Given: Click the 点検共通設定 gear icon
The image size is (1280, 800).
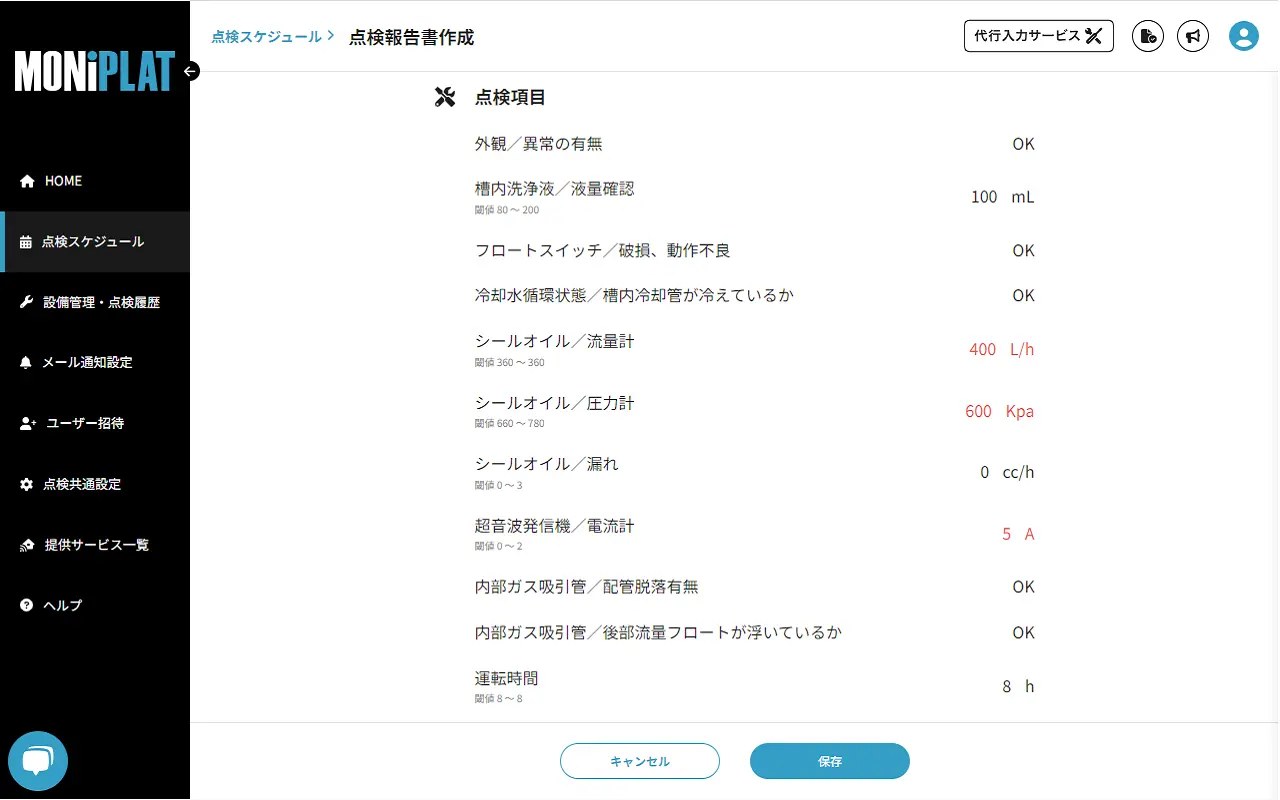Looking at the screenshot, I should coord(28,484).
